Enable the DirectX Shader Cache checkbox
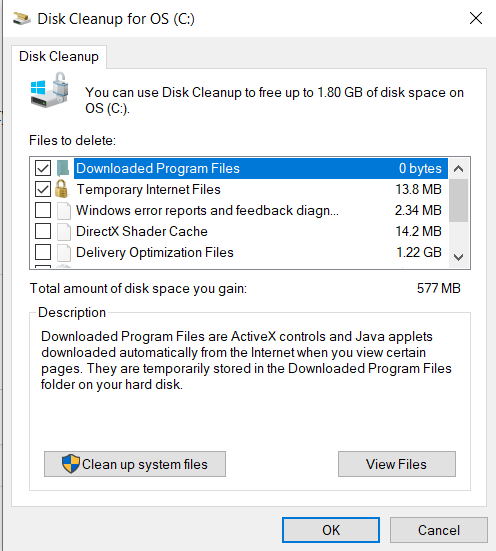Viewport: 496px width, 551px height. coord(43,232)
